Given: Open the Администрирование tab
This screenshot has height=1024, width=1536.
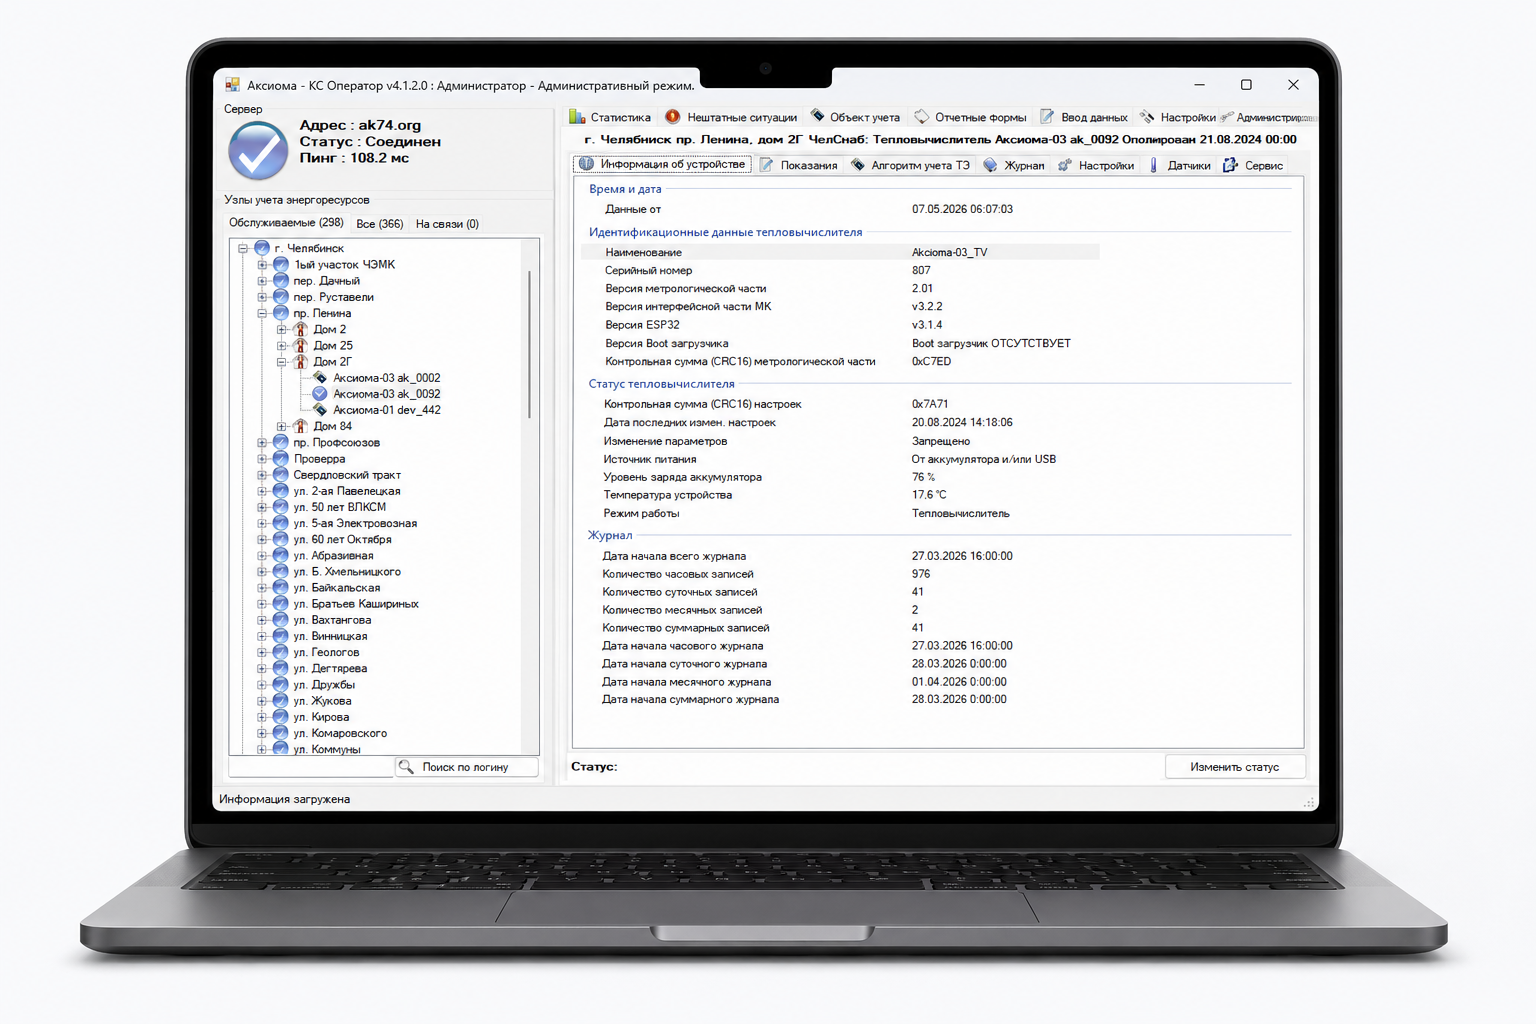Looking at the screenshot, I should tap(1268, 117).
